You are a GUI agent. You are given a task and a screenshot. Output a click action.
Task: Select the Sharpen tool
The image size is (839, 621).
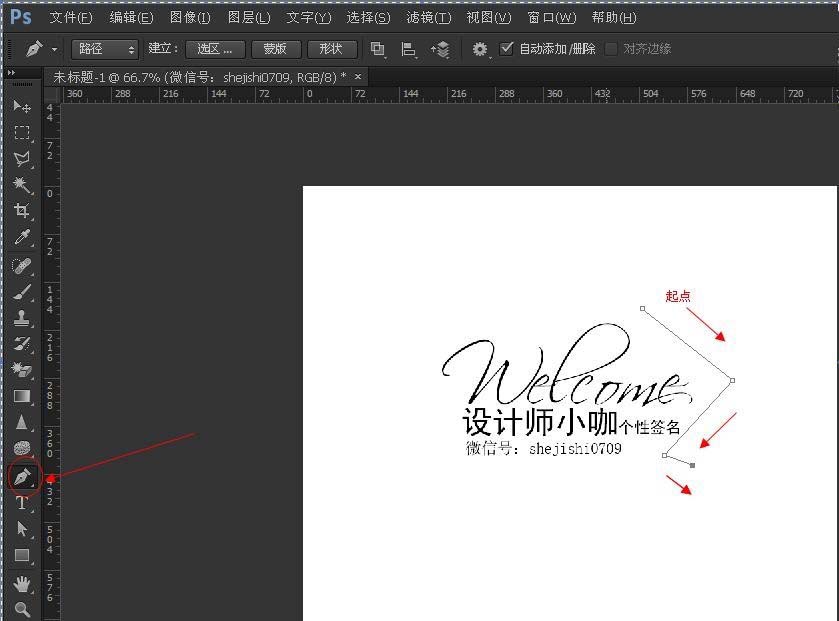tap(21, 422)
